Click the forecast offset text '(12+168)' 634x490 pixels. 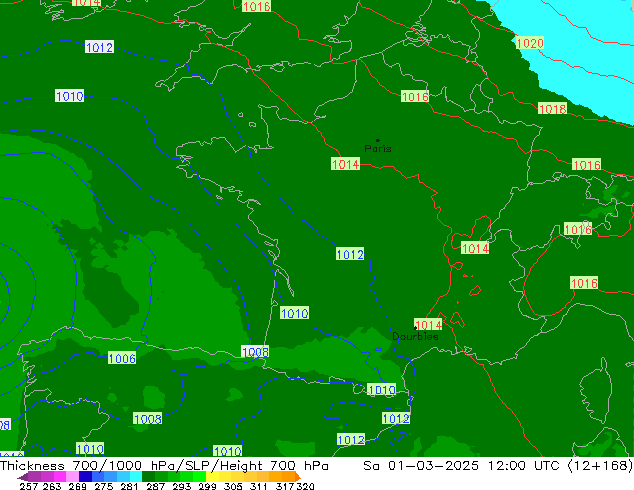point(600,465)
